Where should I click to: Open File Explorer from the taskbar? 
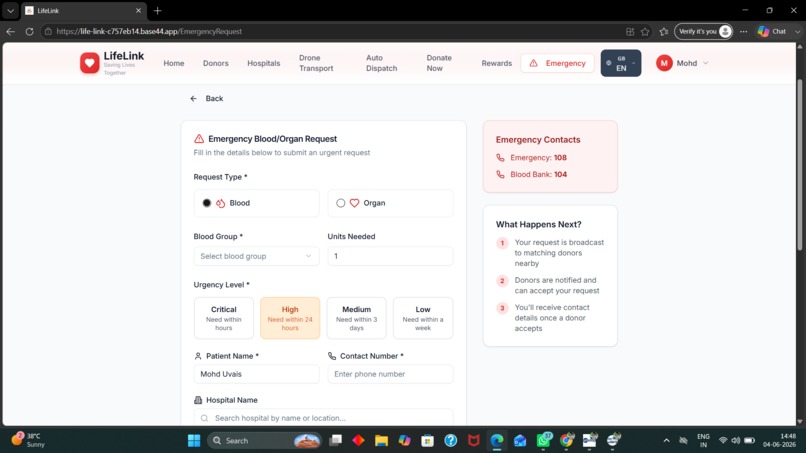pyautogui.click(x=381, y=441)
